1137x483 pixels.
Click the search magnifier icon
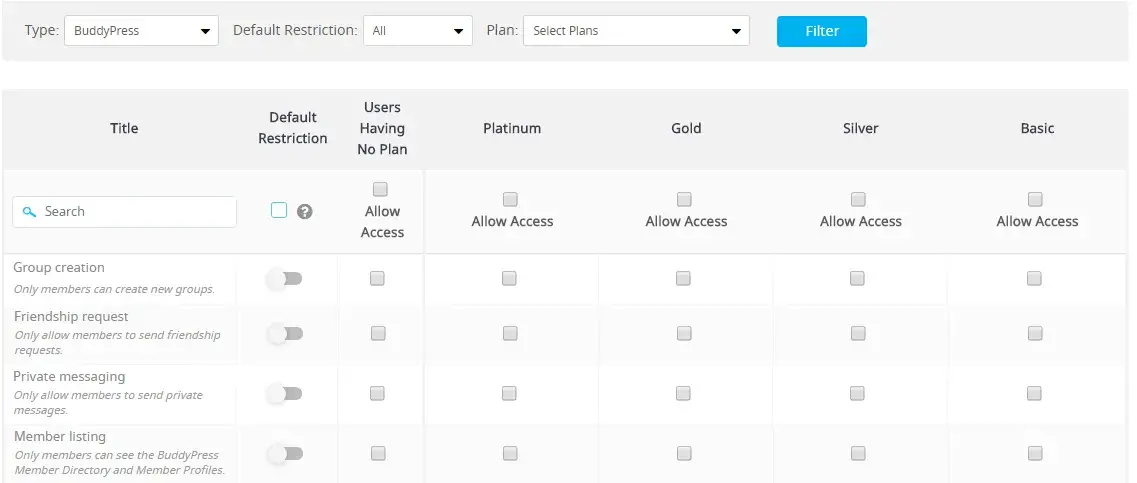pyautogui.click(x=29, y=212)
